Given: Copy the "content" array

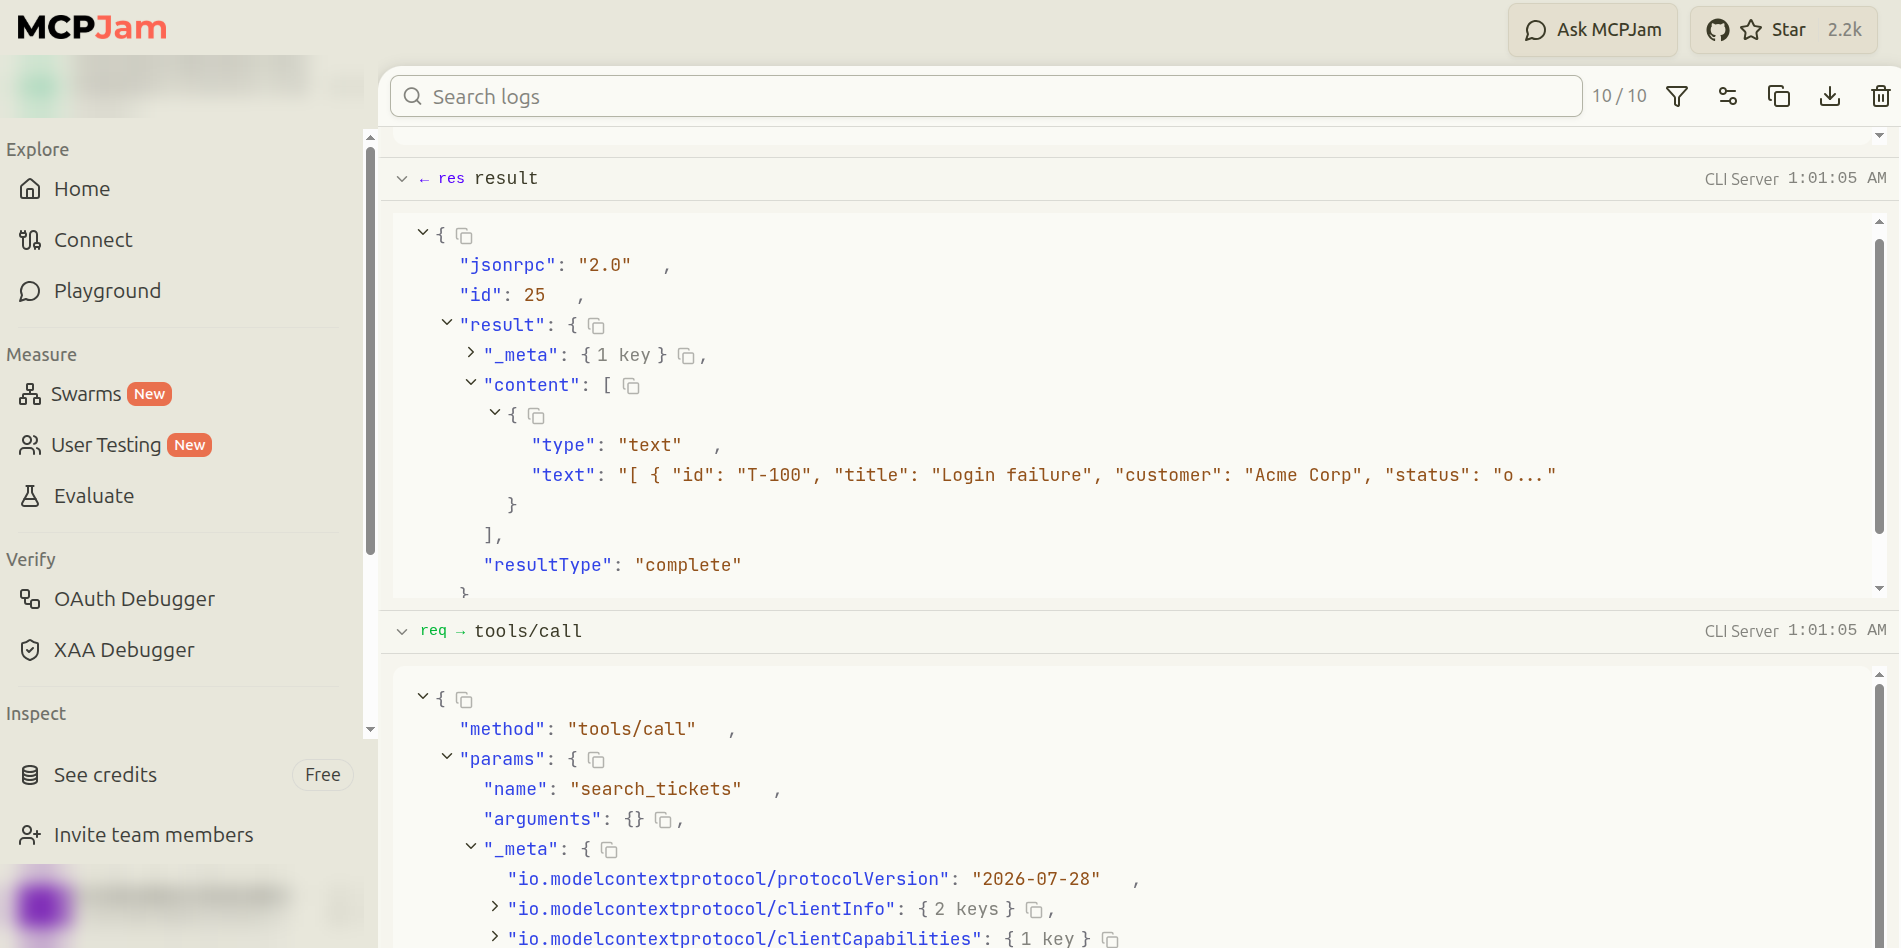Looking at the screenshot, I should [631, 386].
